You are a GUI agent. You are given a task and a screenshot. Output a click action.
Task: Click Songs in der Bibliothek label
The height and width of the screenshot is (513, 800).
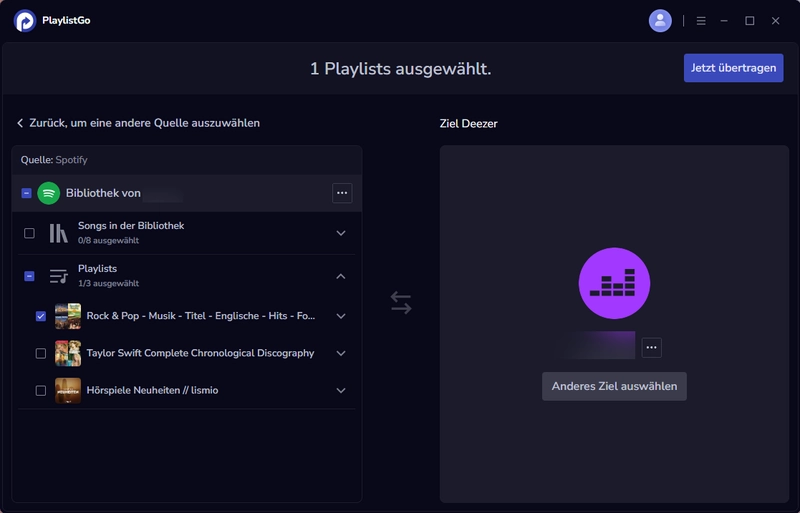click(131, 226)
